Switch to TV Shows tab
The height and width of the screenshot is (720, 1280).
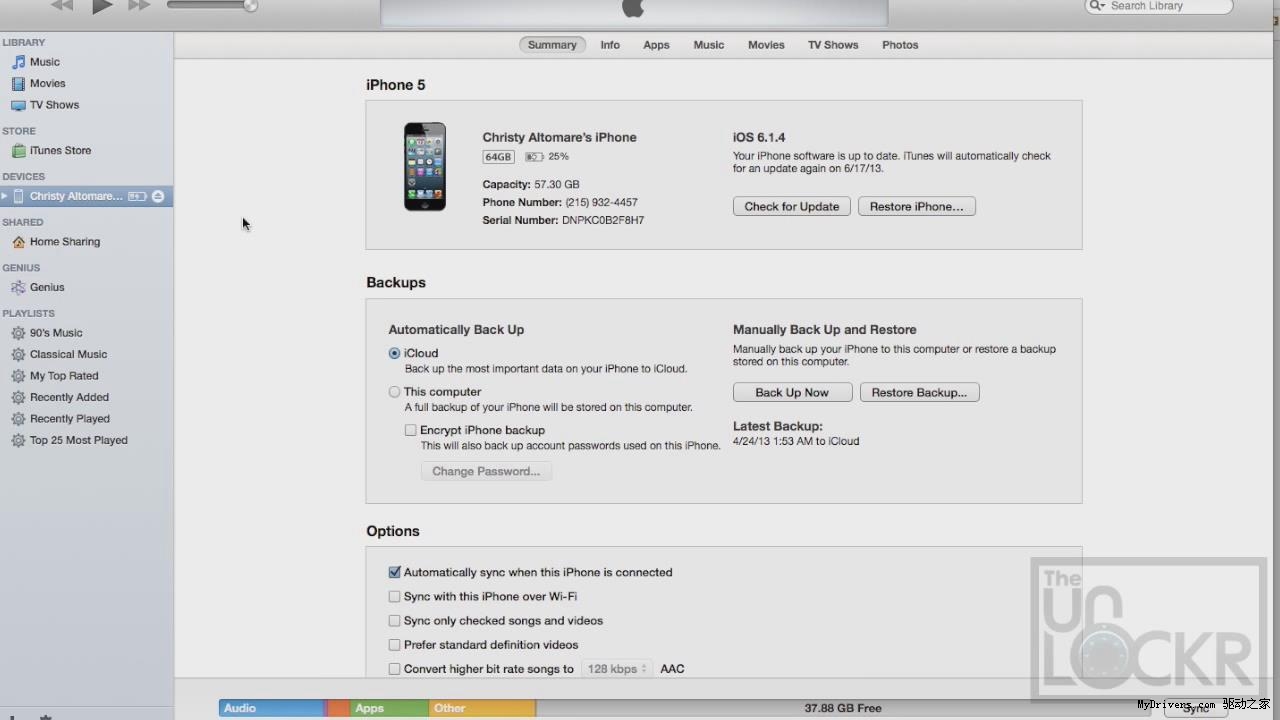833,45
